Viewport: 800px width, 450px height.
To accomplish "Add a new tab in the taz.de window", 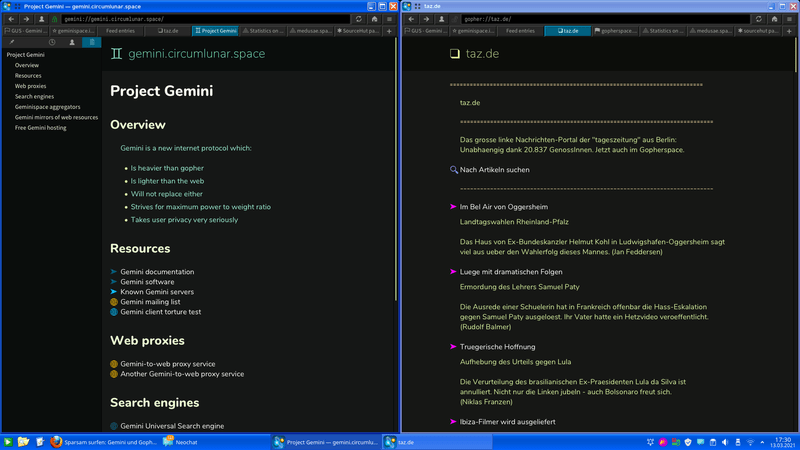I will 789,31.
